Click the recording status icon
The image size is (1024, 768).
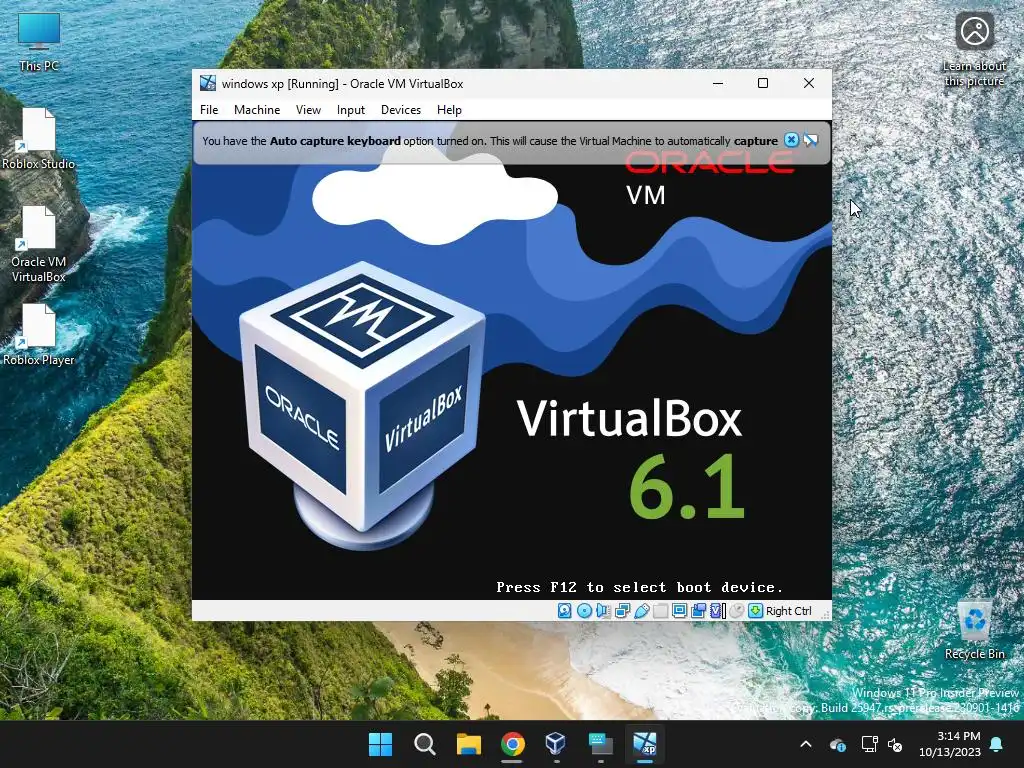tap(698, 611)
